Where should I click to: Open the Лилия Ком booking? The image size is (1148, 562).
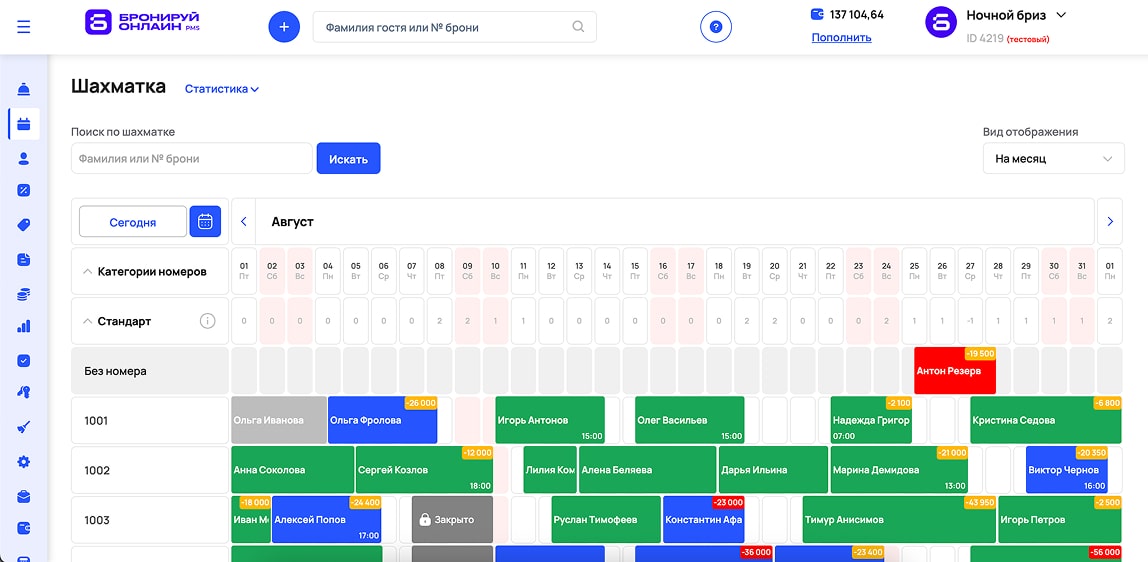[550, 470]
